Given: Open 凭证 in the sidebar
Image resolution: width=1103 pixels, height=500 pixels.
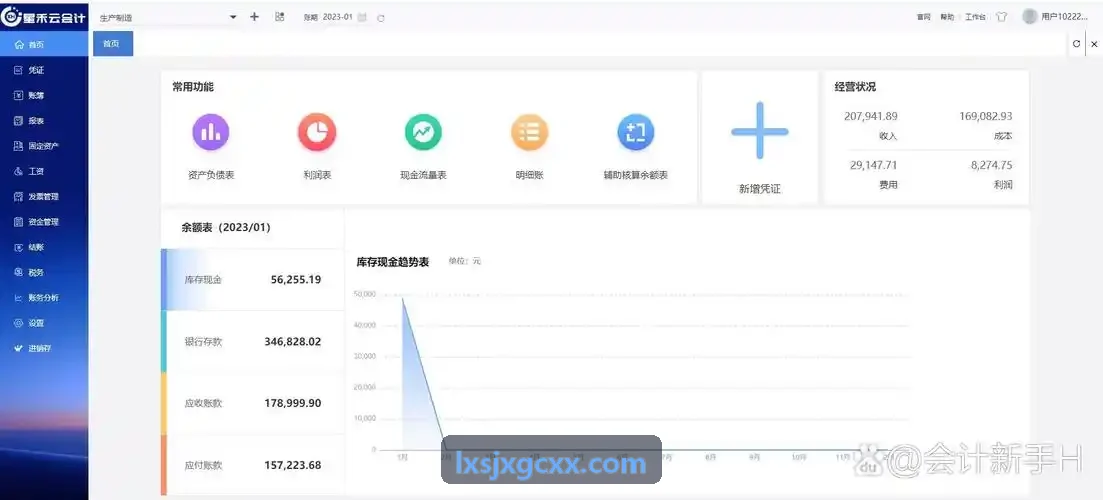Looking at the screenshot, I should point(44,70).
